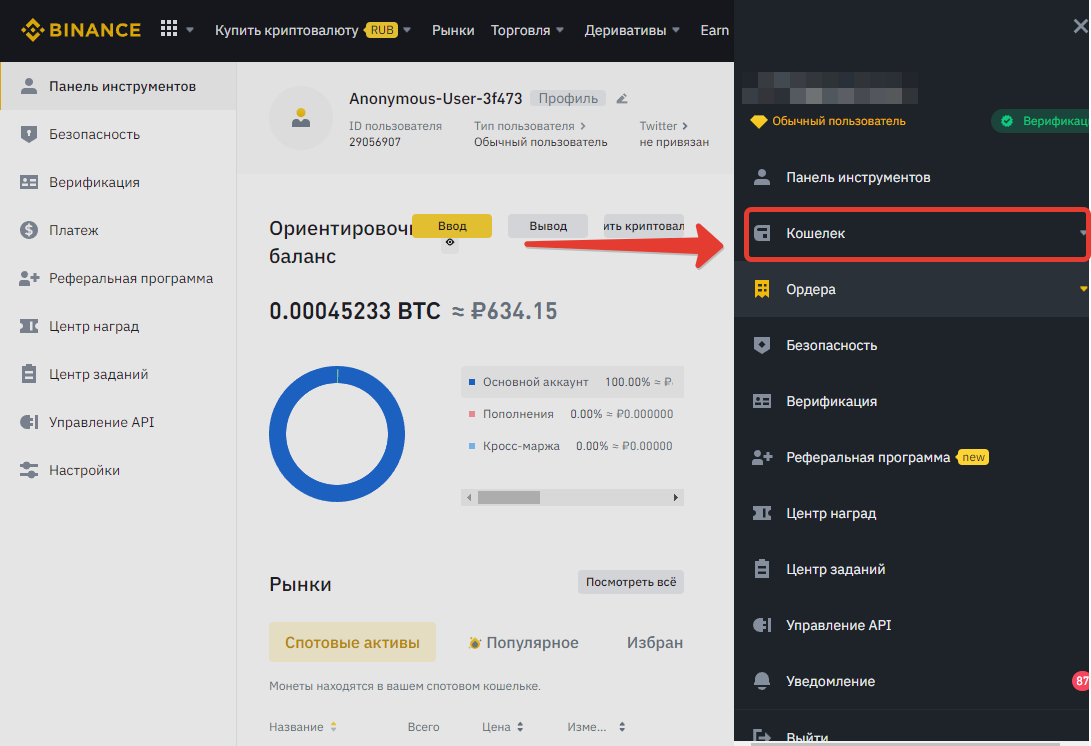This screenshot has width=1091, height=746.
Task: Click the Вывод withdraw button
Action: tap(548, 226)
